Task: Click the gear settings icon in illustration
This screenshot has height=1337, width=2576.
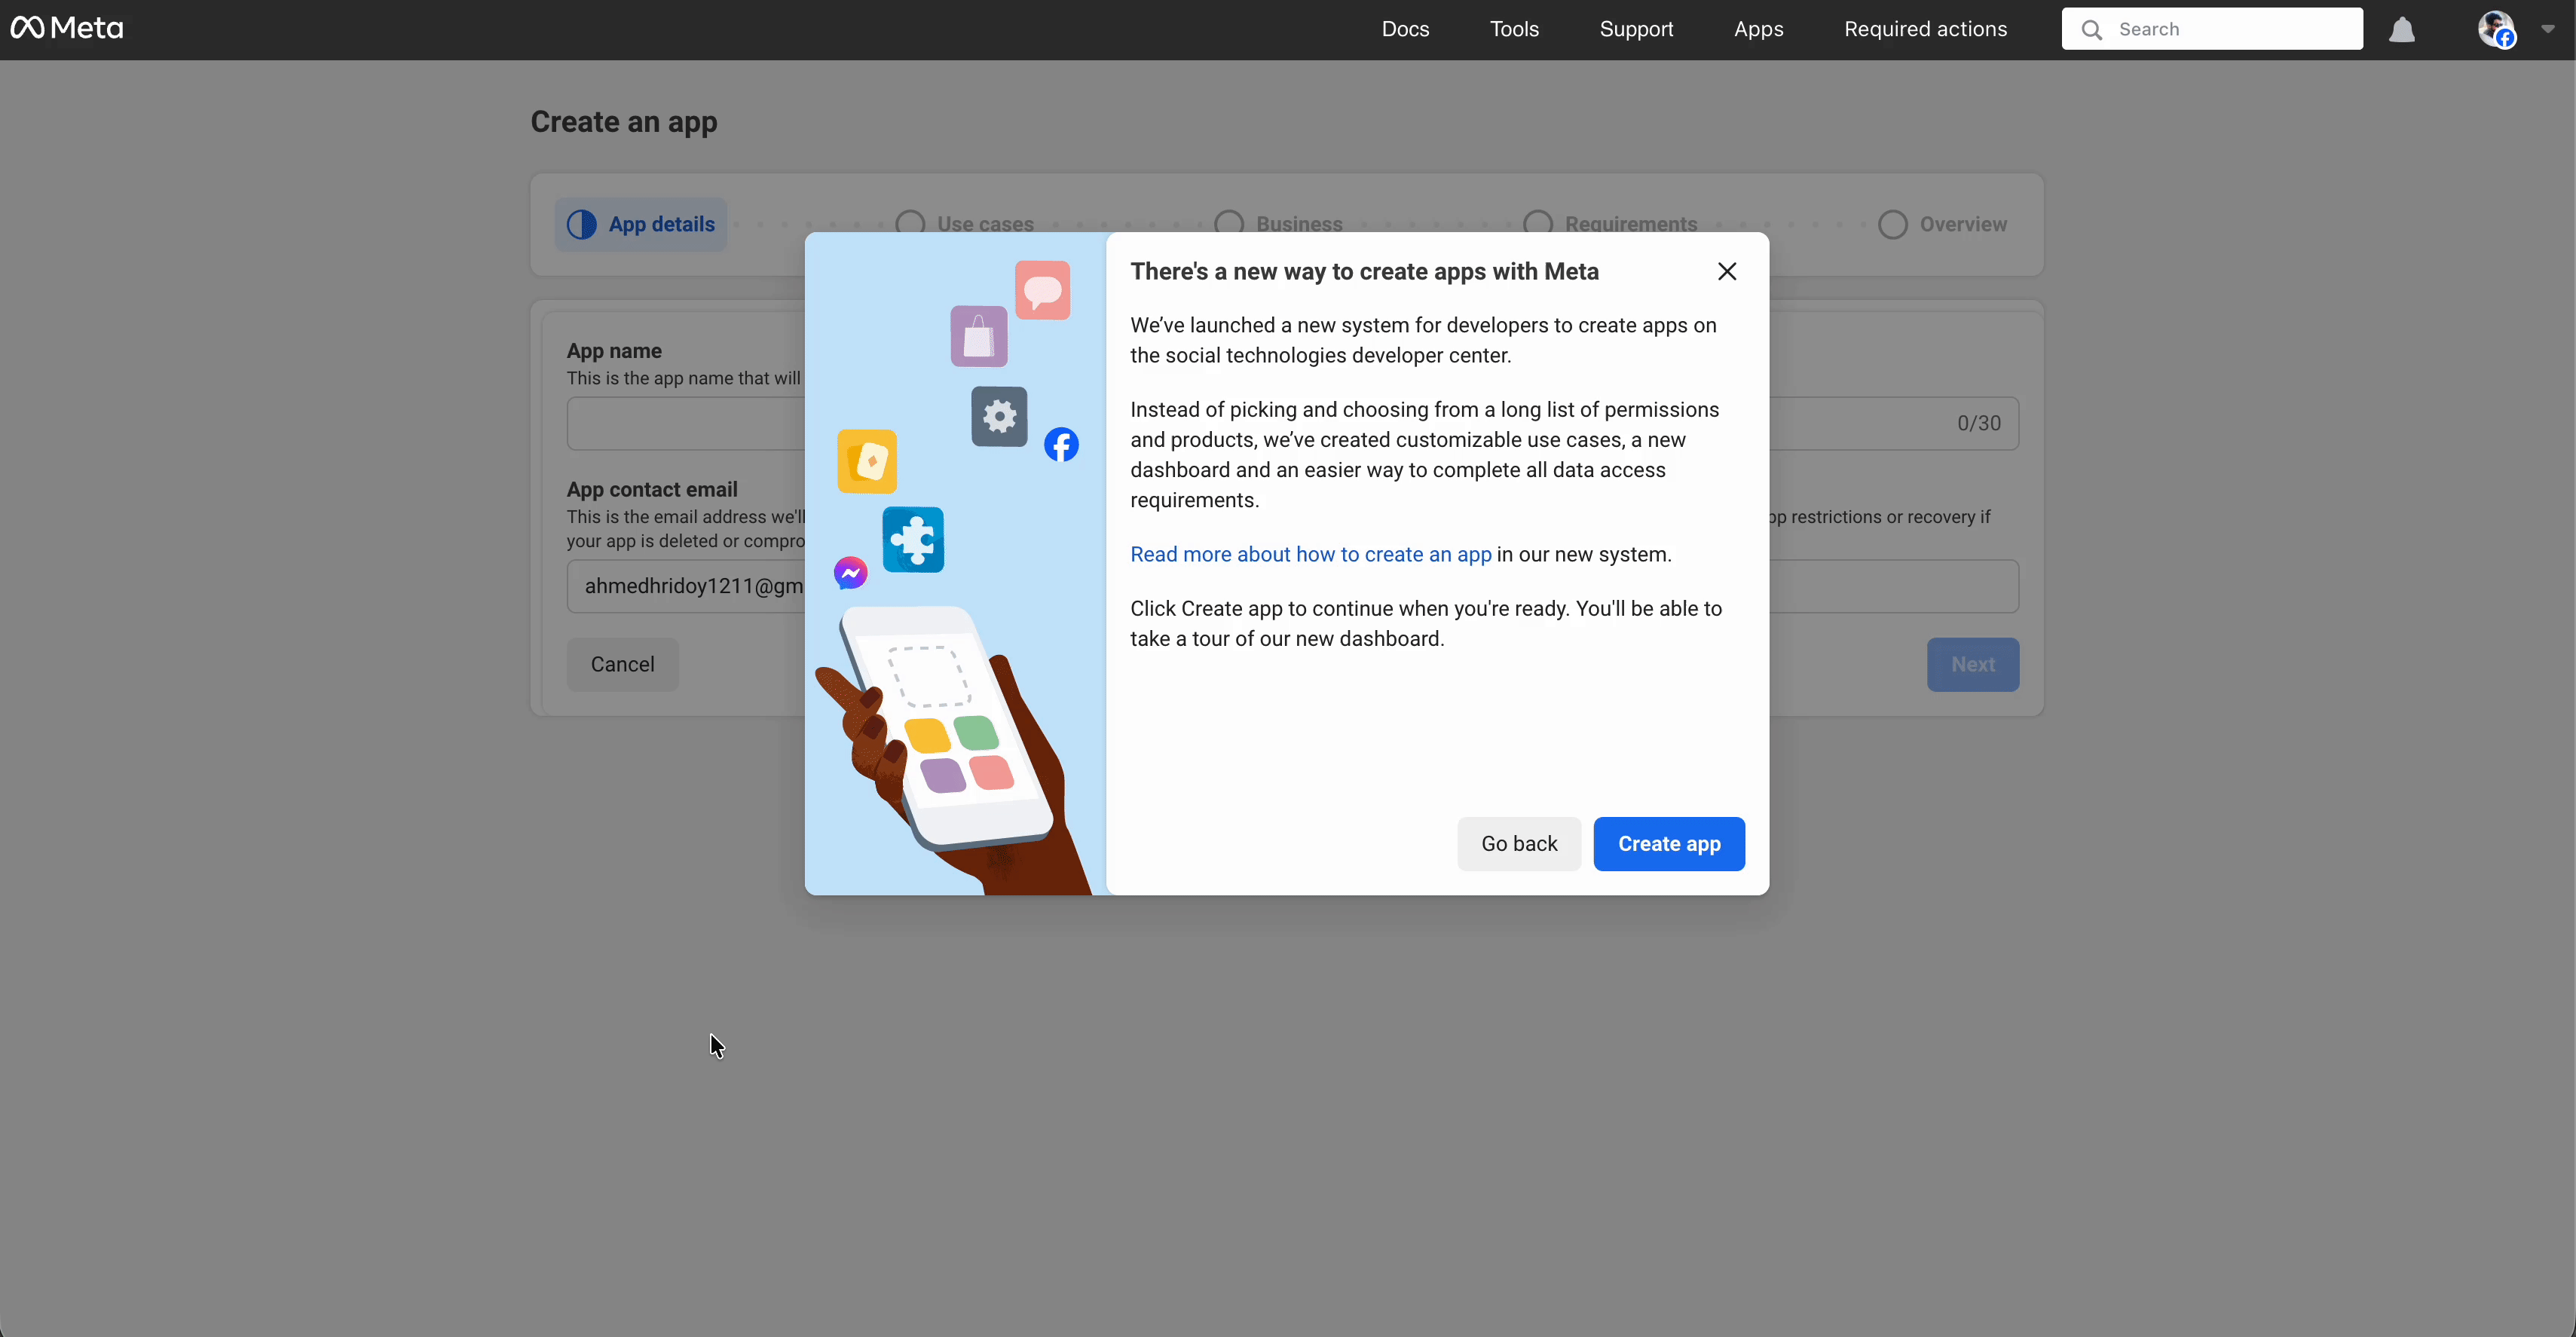Action: click(999, 416)
